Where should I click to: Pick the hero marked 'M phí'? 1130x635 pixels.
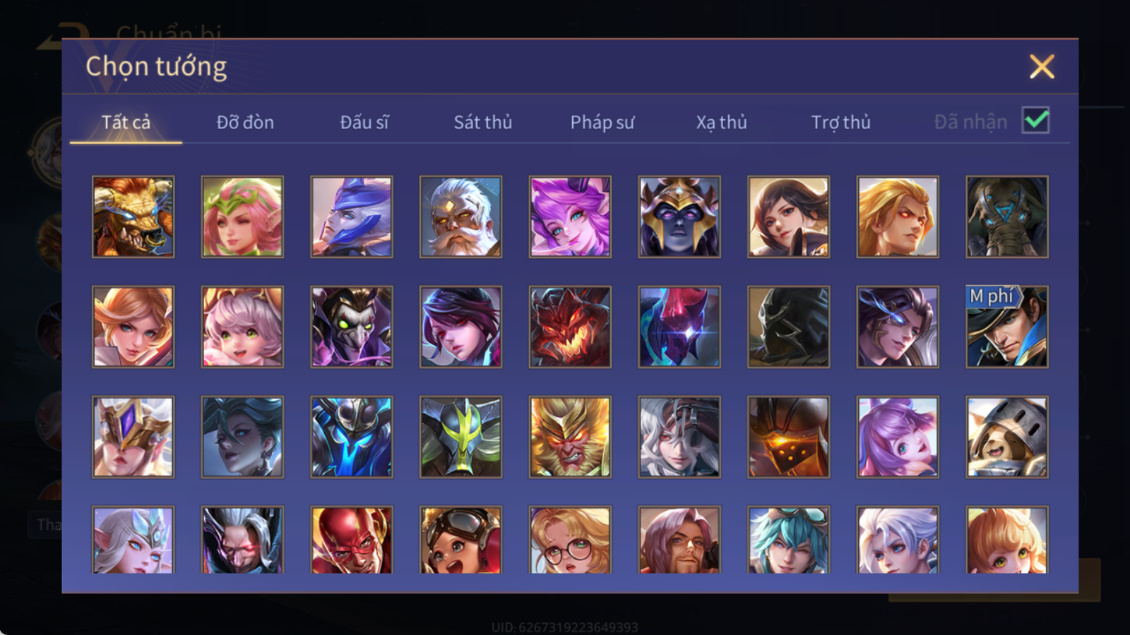pos(1007,327)
